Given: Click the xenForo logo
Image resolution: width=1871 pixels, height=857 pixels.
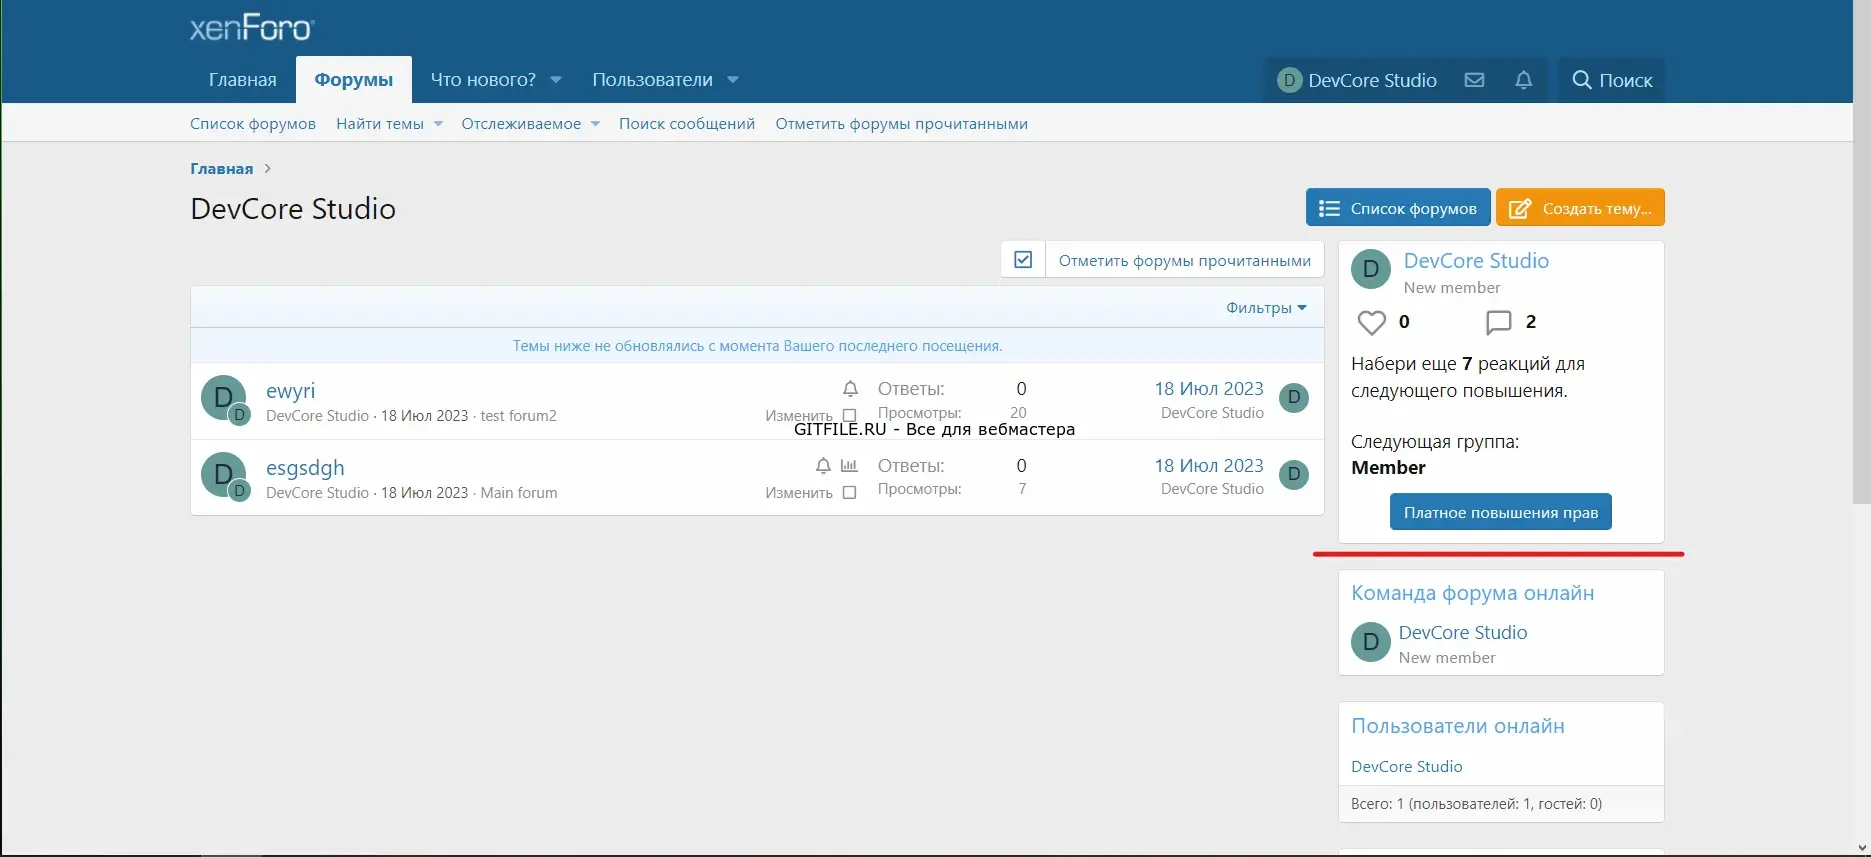Looking at the screenshot, I should click(x=252, y=28).
